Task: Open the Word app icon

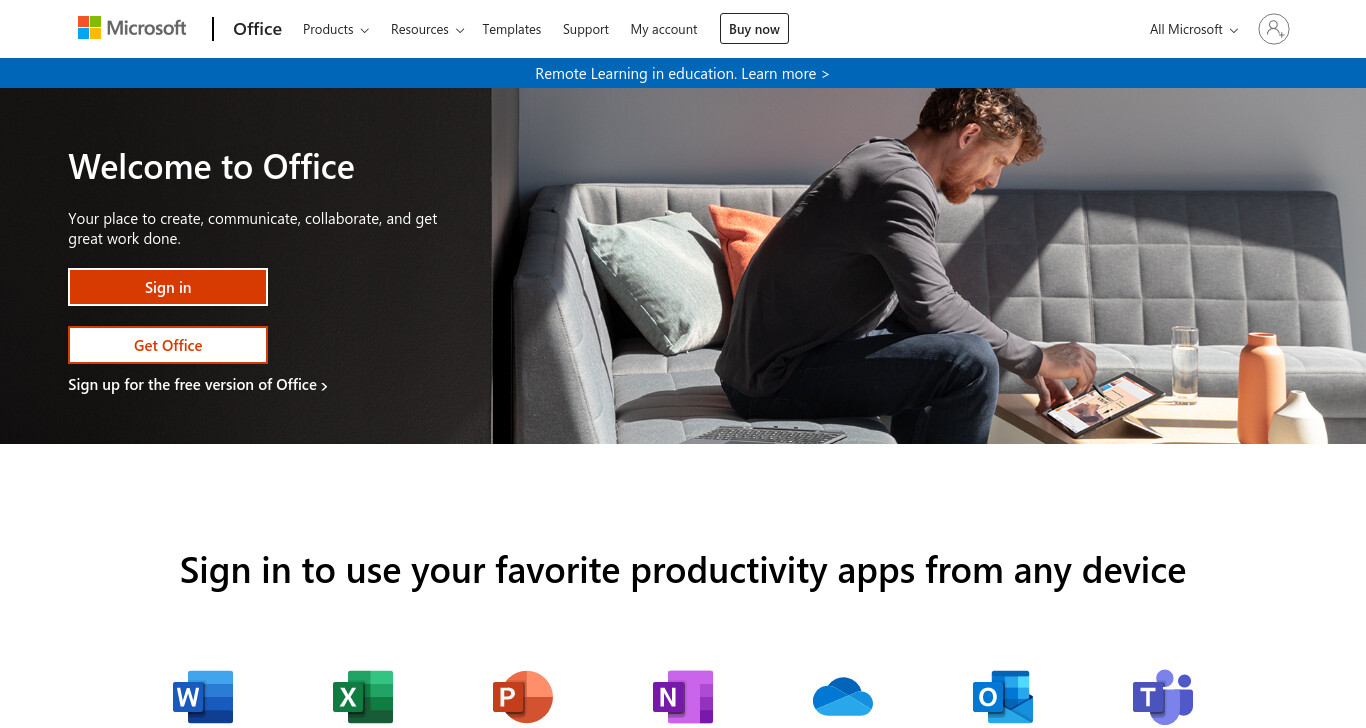Action: coord(203,697)
